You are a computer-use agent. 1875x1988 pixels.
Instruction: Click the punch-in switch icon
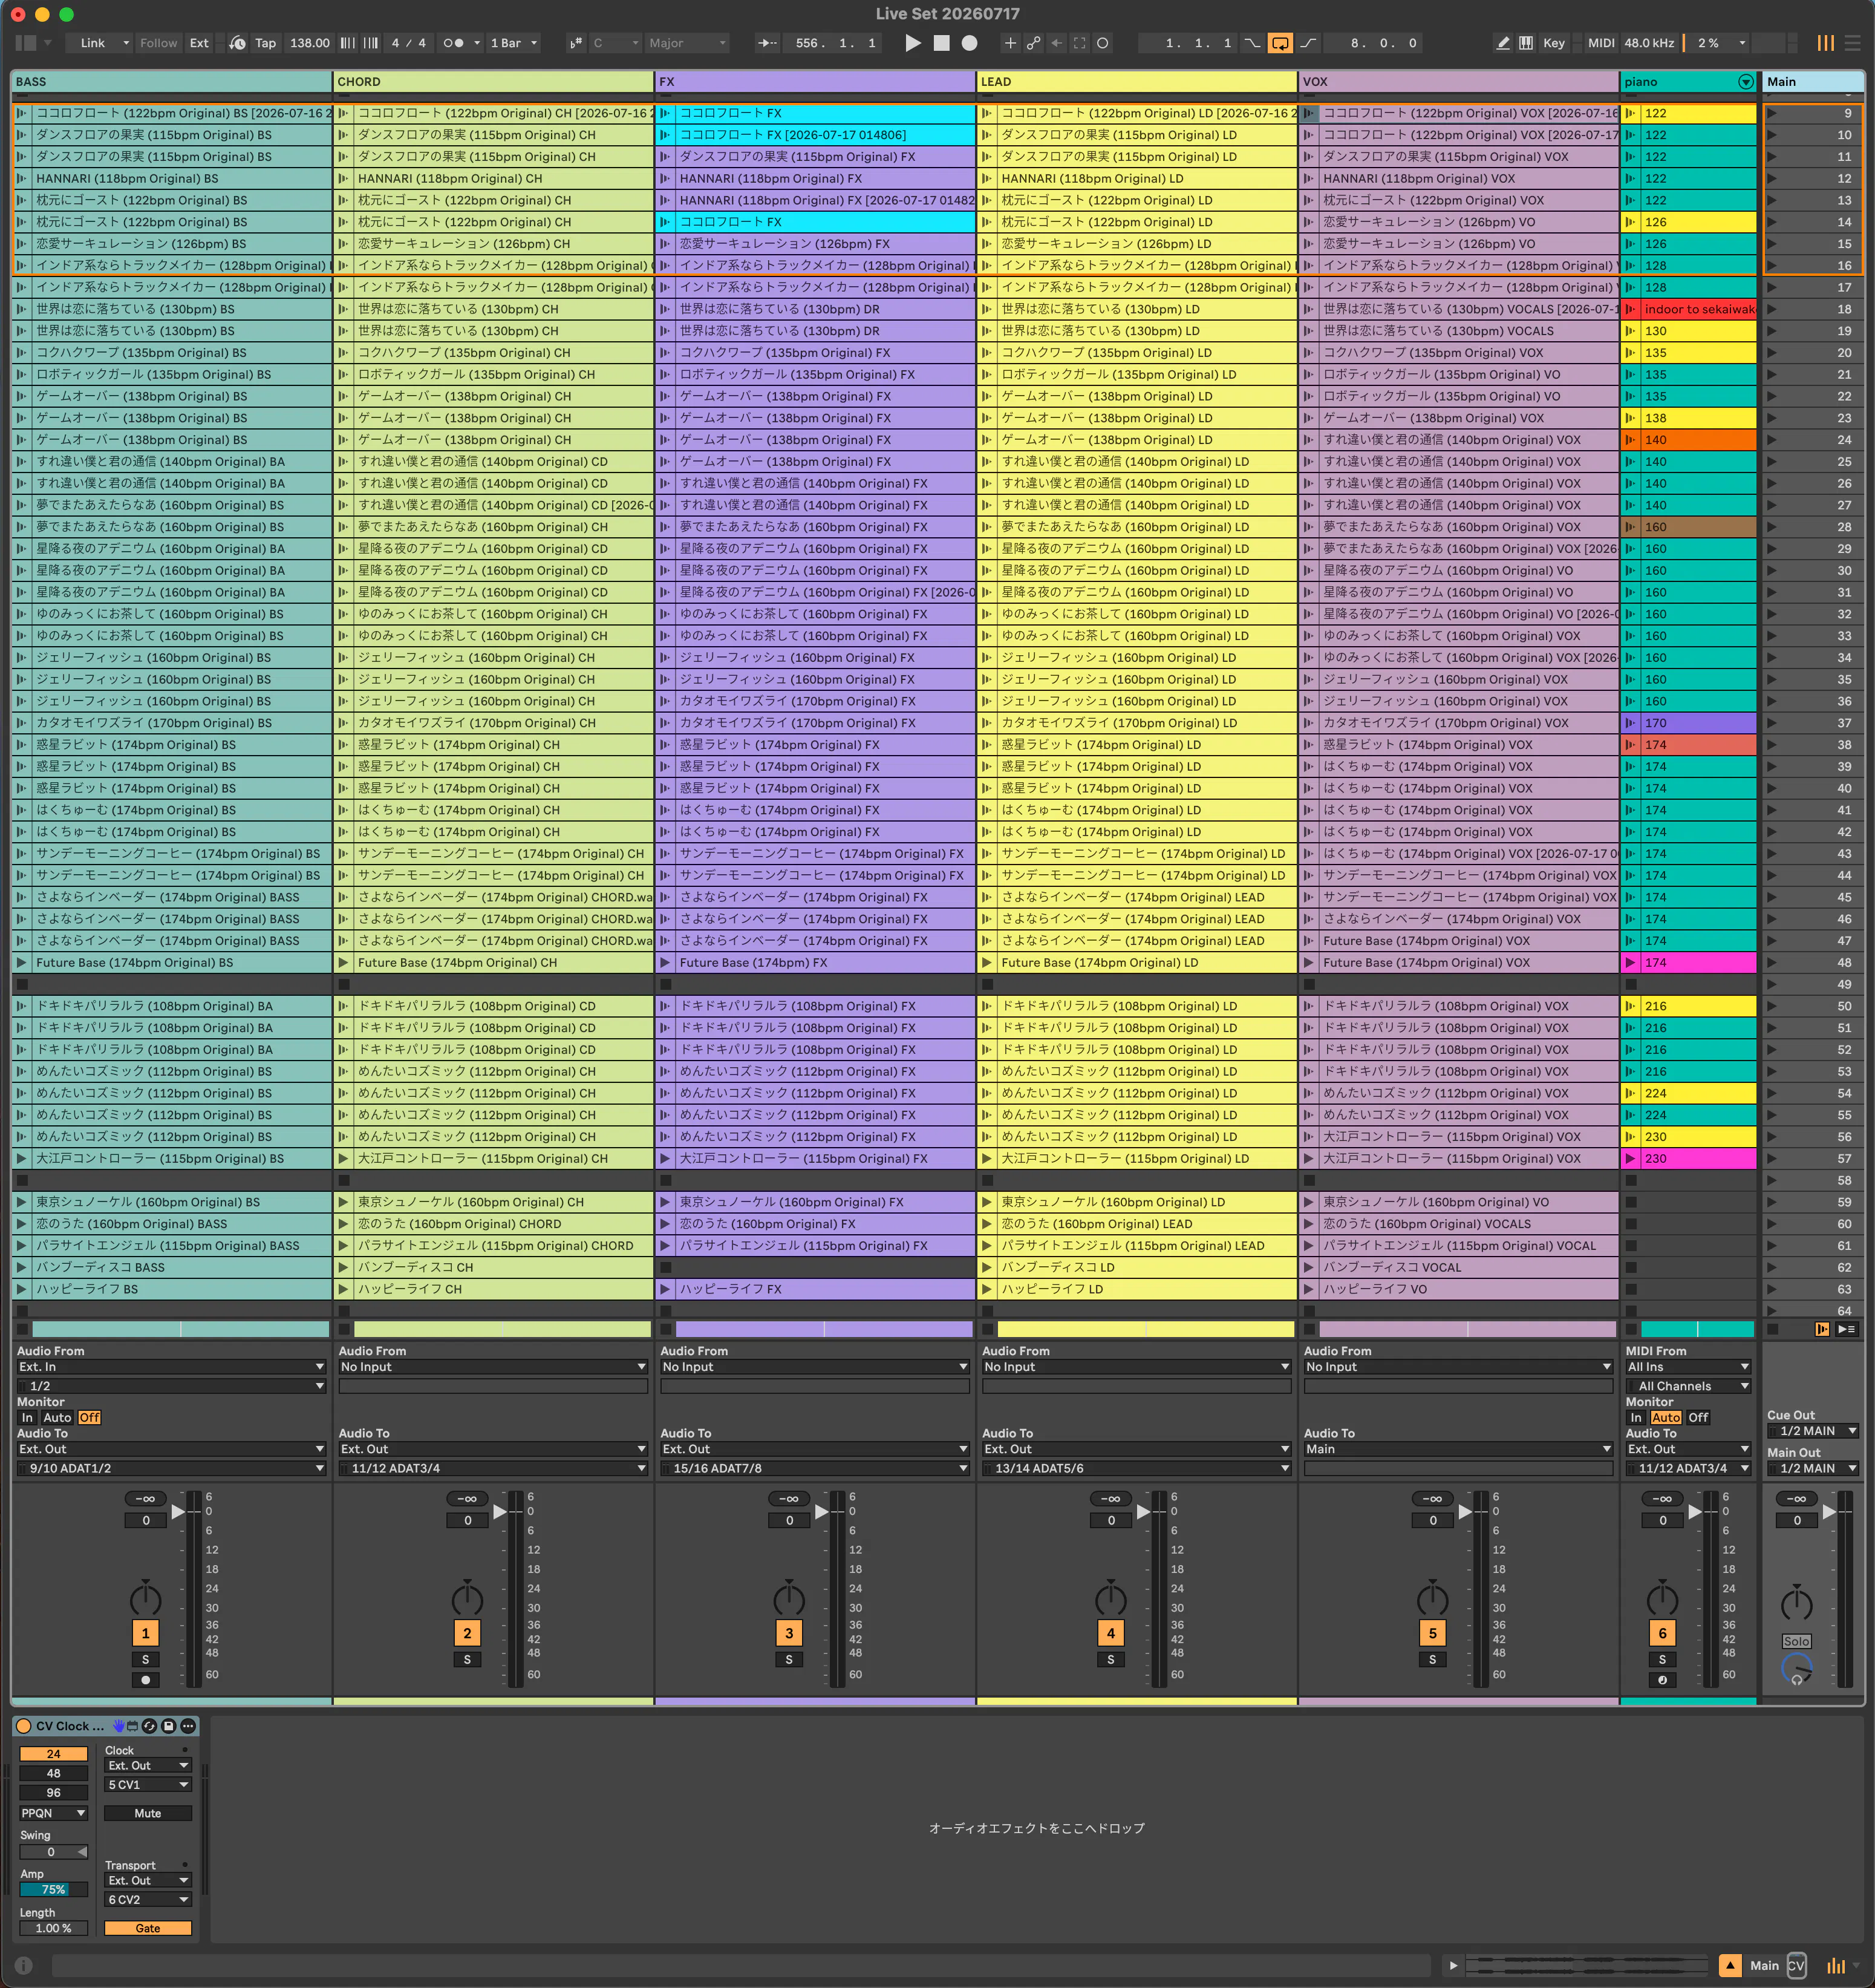coord(1252,43)
